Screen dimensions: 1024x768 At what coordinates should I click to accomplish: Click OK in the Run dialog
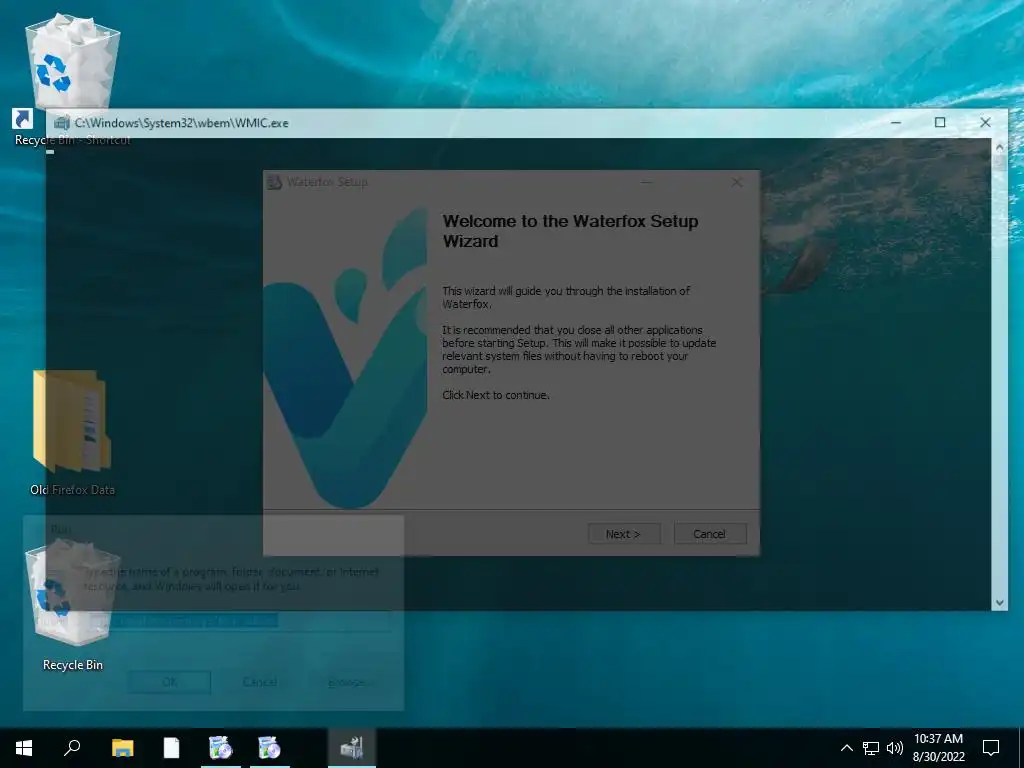[170, 682]
